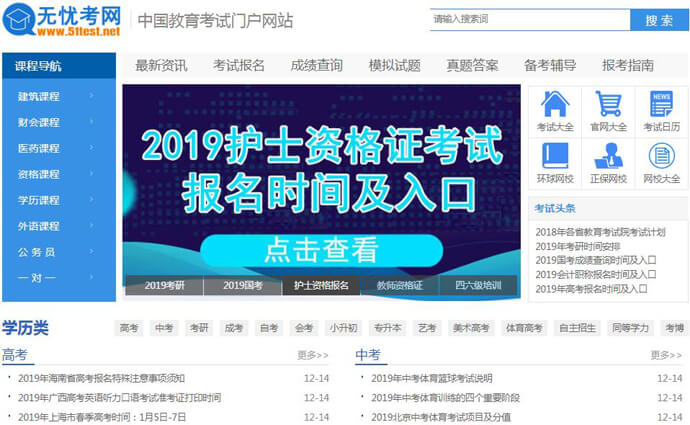The image size is (690, 425).
Task: Expand the 财会课程 sidebar arrow
Action: (91, 122)
